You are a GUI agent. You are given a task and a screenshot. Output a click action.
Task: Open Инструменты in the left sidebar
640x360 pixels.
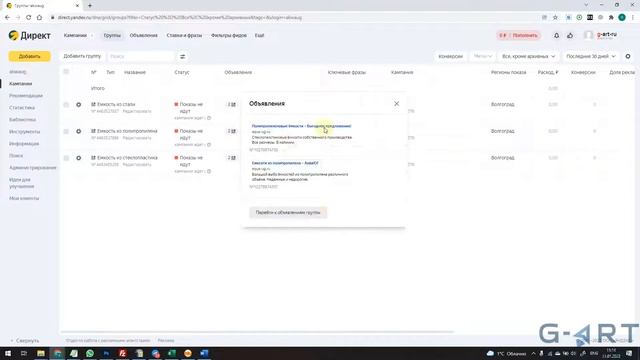pos(24,132)
